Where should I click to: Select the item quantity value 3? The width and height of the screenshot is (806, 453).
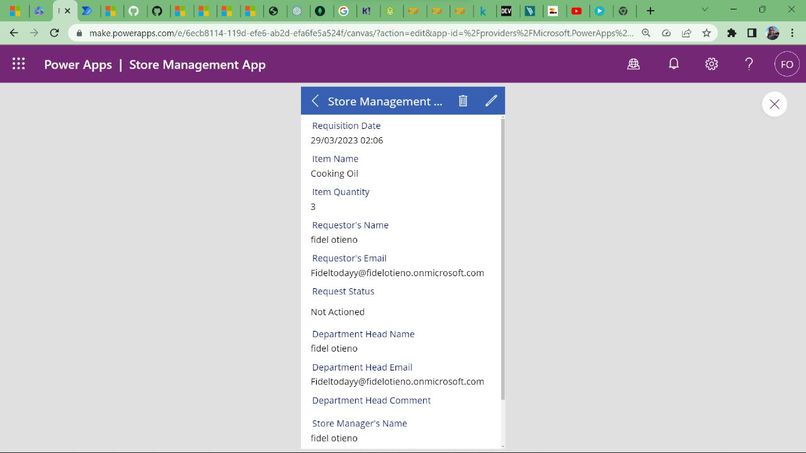[313, 207]
